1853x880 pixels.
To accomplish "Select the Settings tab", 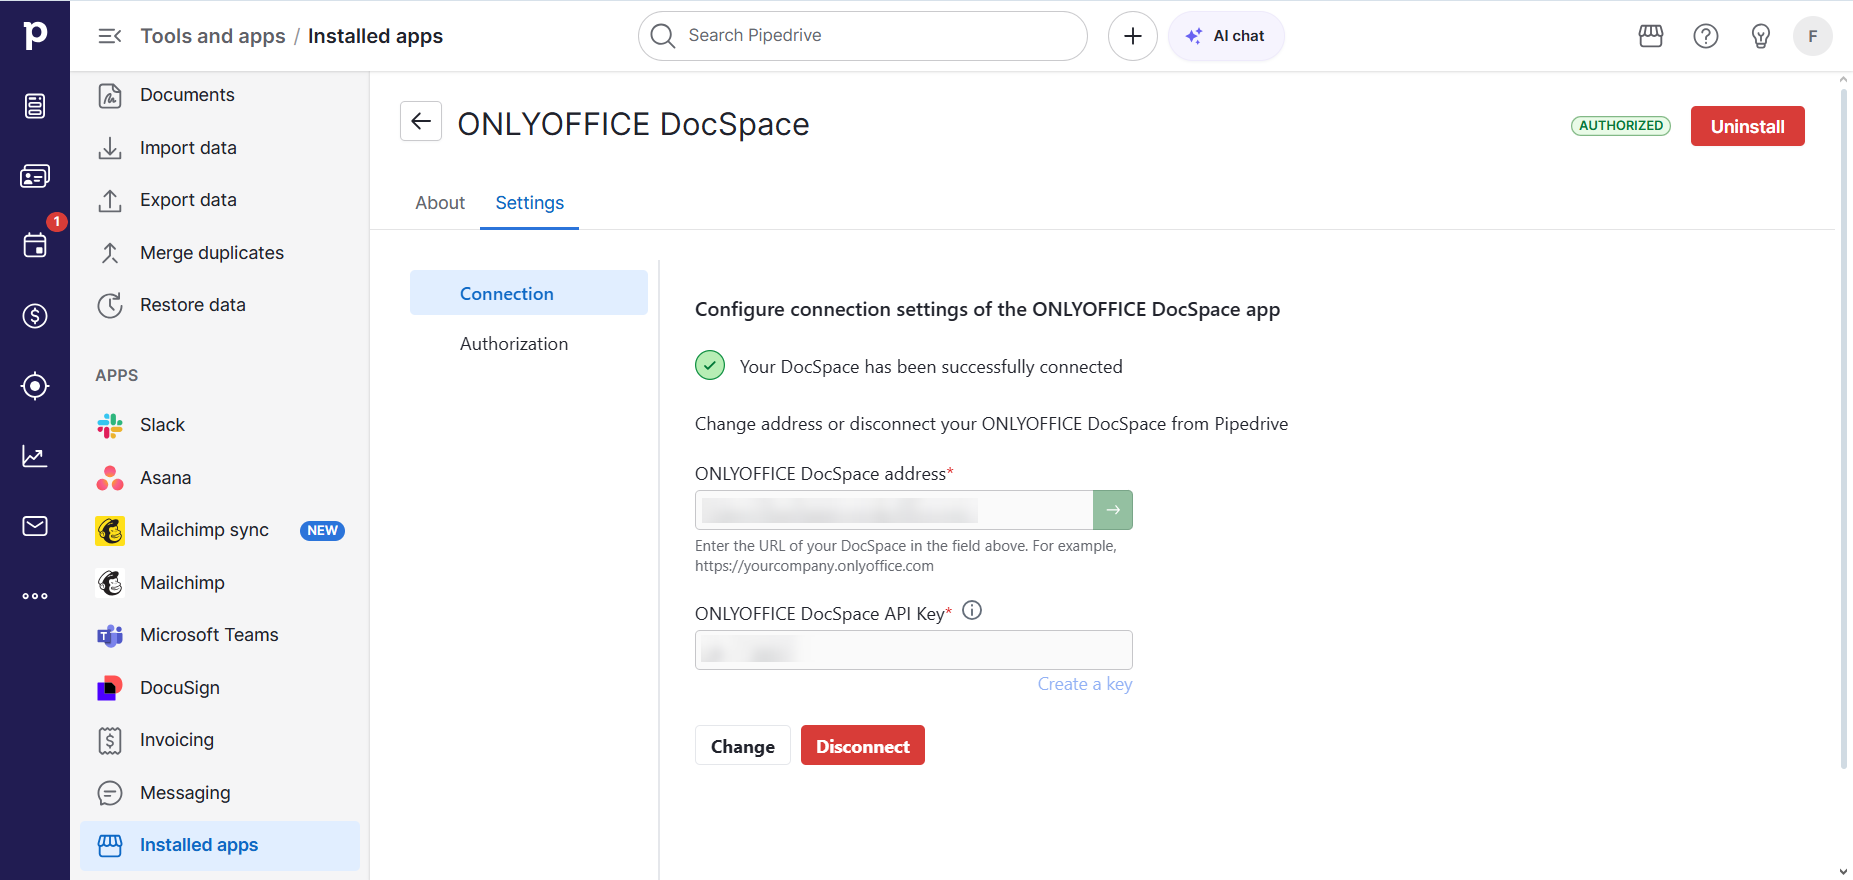I will (530, 203).
